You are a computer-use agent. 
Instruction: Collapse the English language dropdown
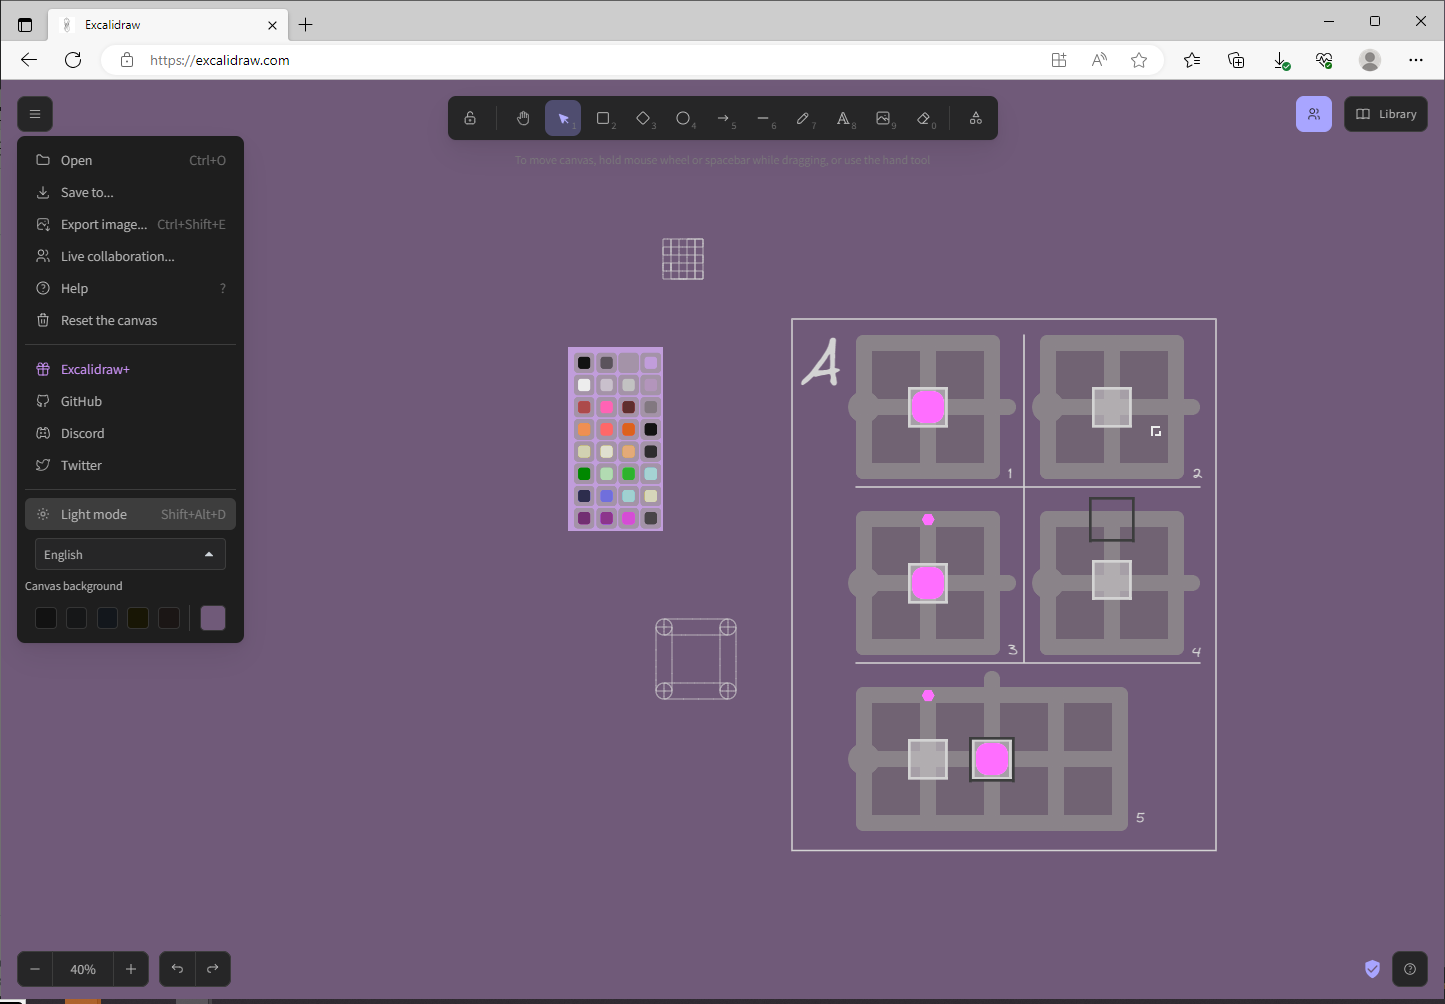tap(129, 553)
